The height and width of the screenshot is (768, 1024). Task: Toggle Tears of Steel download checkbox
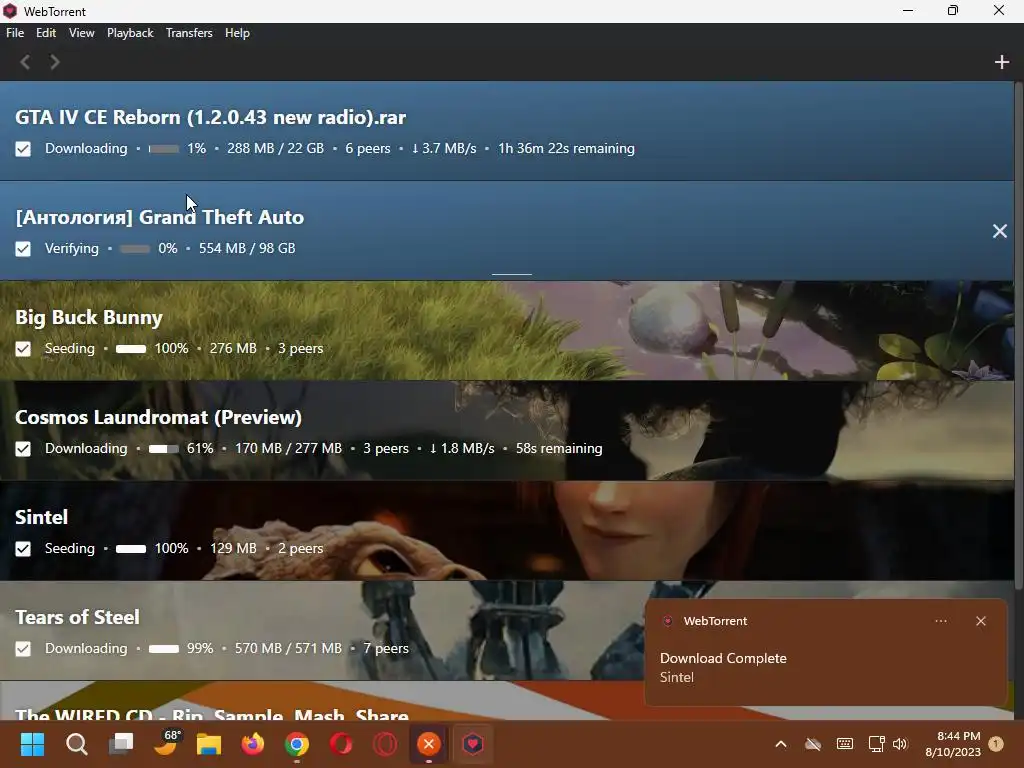point(23,648)
